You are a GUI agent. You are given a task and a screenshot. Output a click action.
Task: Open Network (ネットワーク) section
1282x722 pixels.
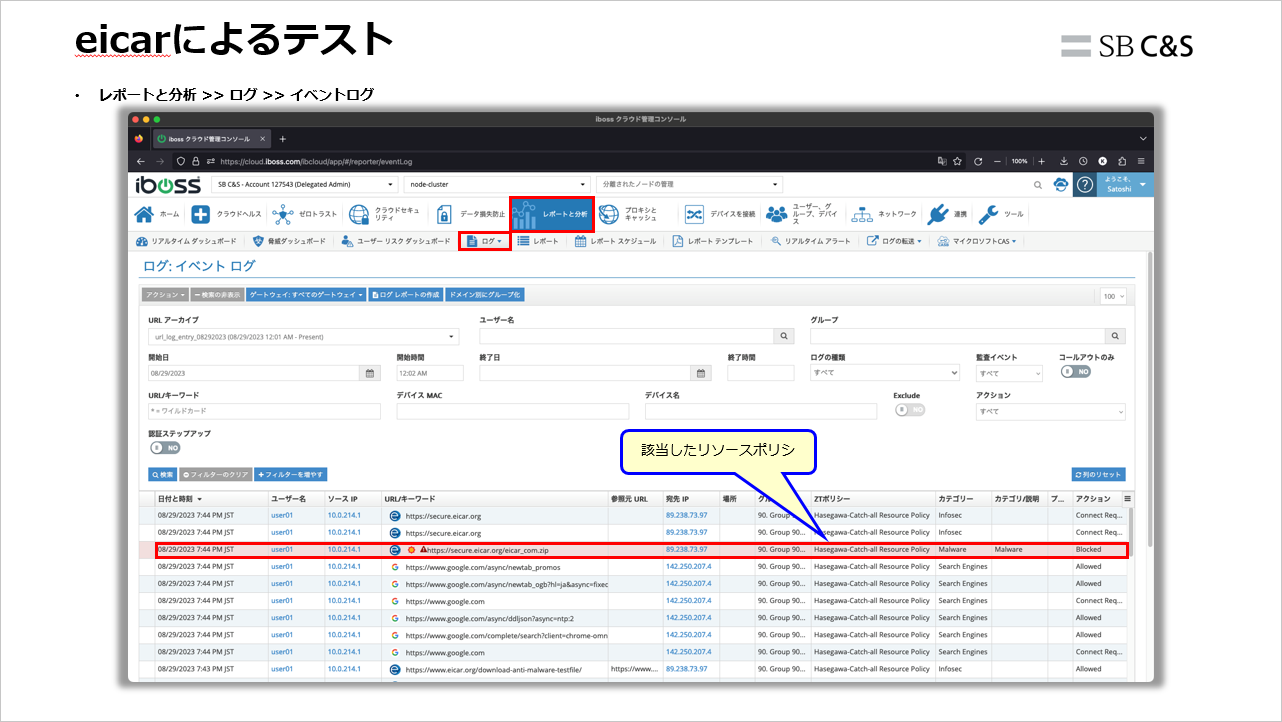pyautogui.click(x=884, y=214)
